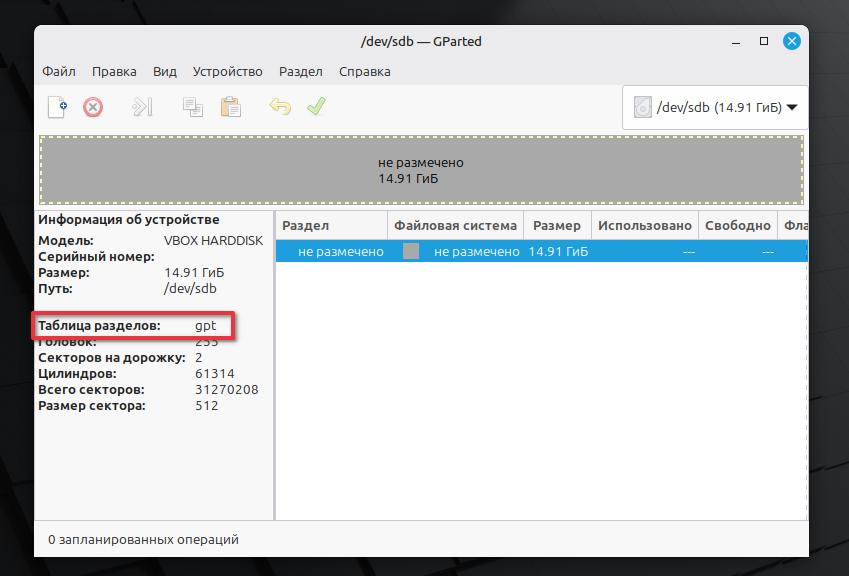Click the gpt partition table value
849x576 pixels.
[206, 325]
